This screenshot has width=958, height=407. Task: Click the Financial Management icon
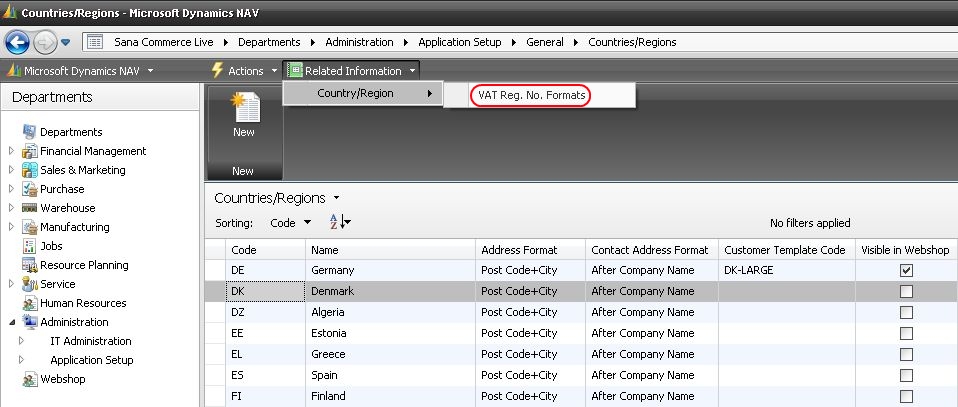[x=29, y=151]
